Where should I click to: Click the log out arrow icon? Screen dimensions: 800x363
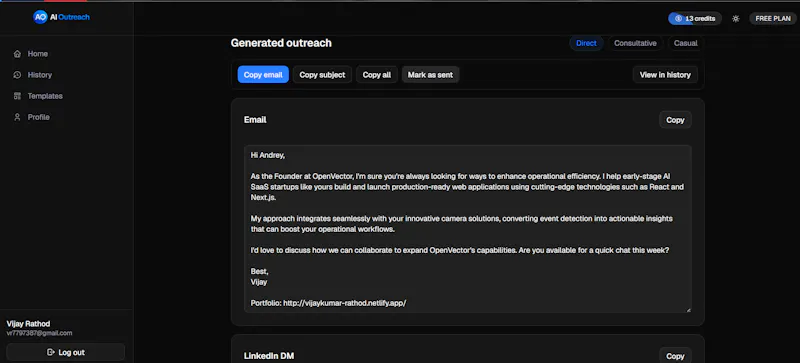pos(51,352)
